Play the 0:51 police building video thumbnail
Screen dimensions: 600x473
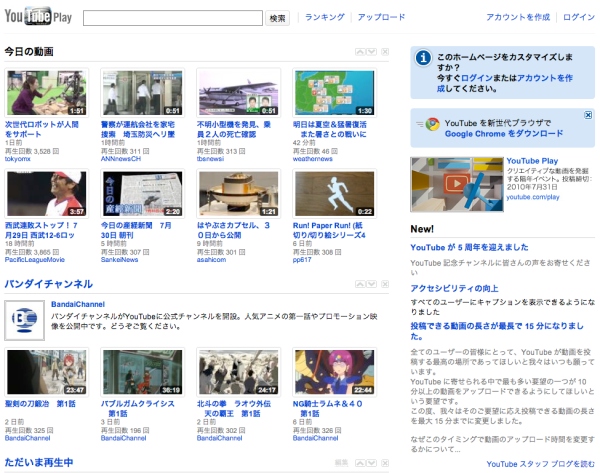point(142,93)
